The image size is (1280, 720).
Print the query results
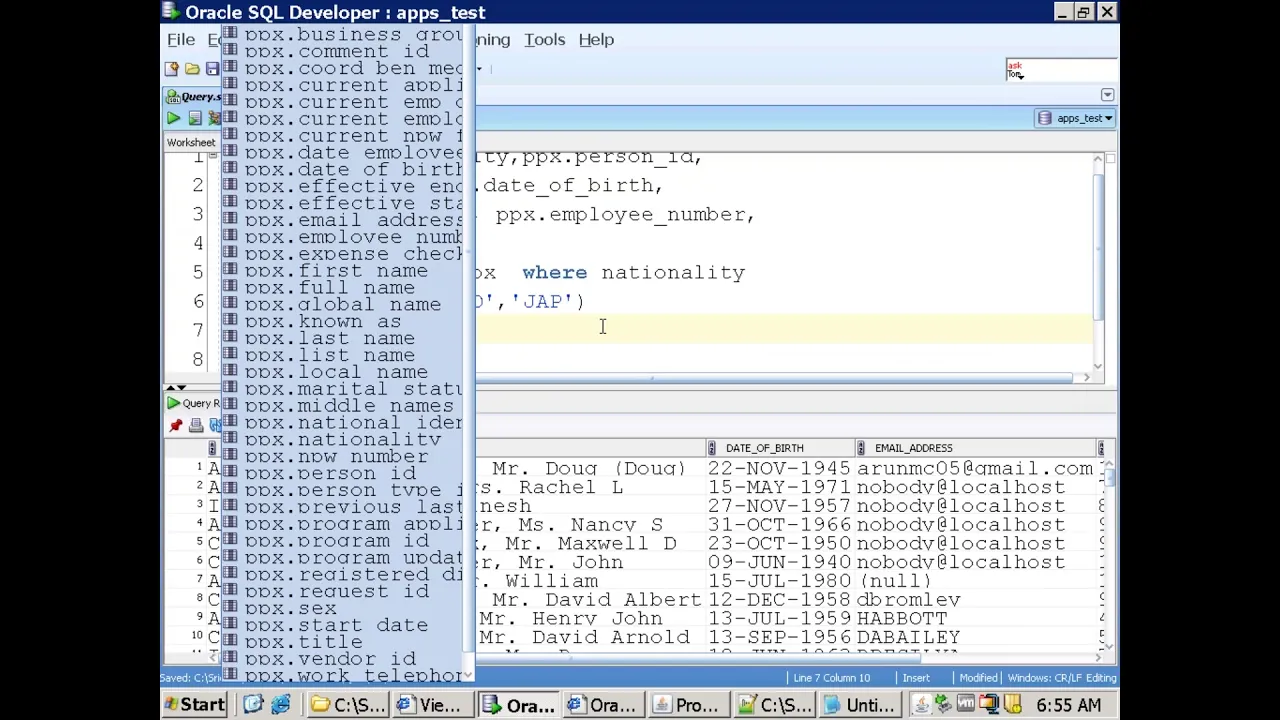point(196,426)
